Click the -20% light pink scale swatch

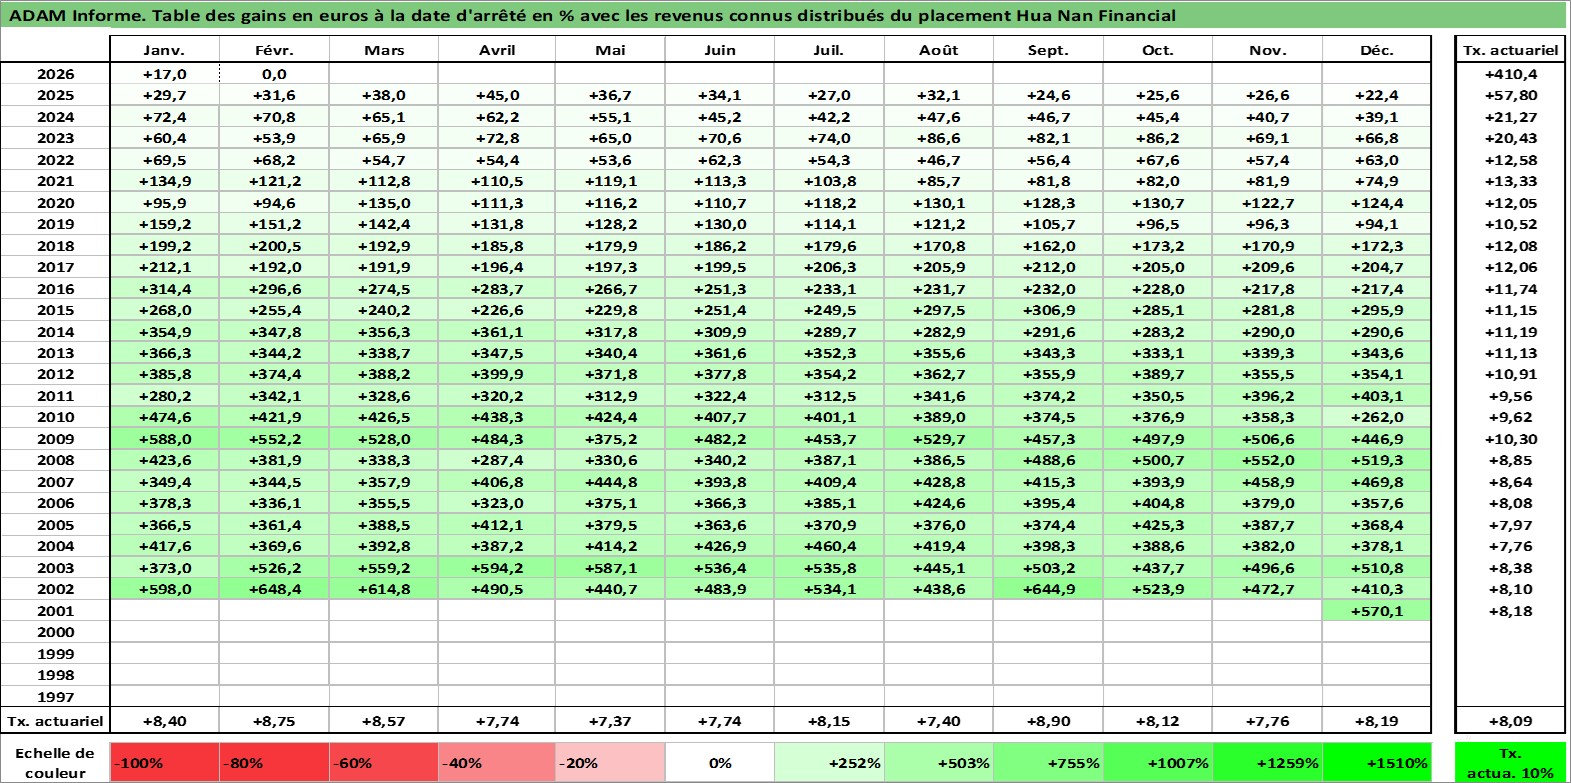(610, 763)
